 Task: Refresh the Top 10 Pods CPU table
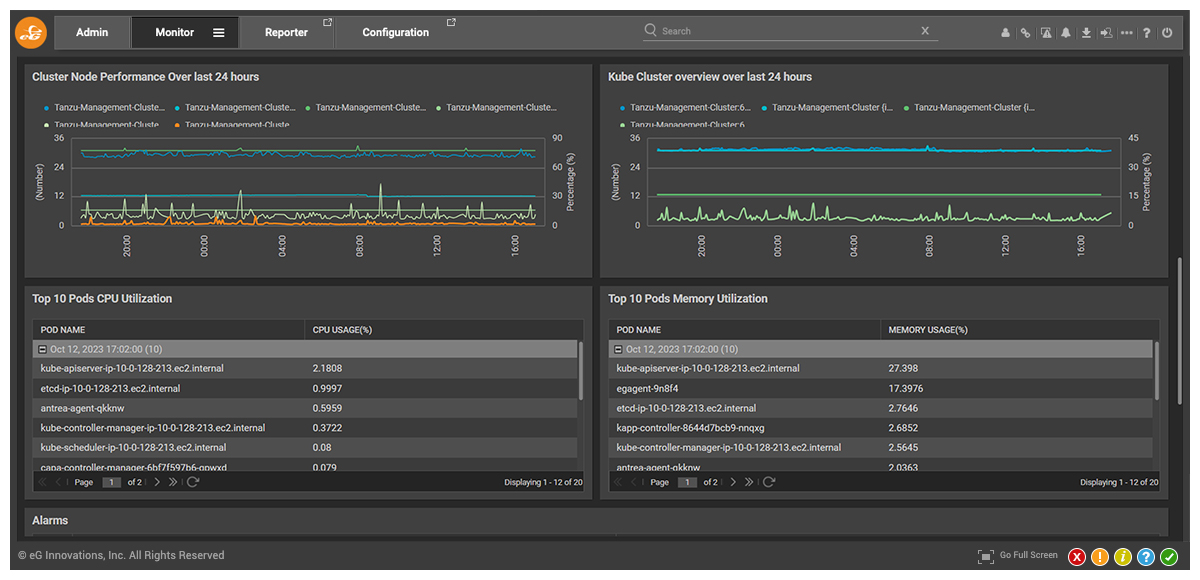(x=193, y=482)
